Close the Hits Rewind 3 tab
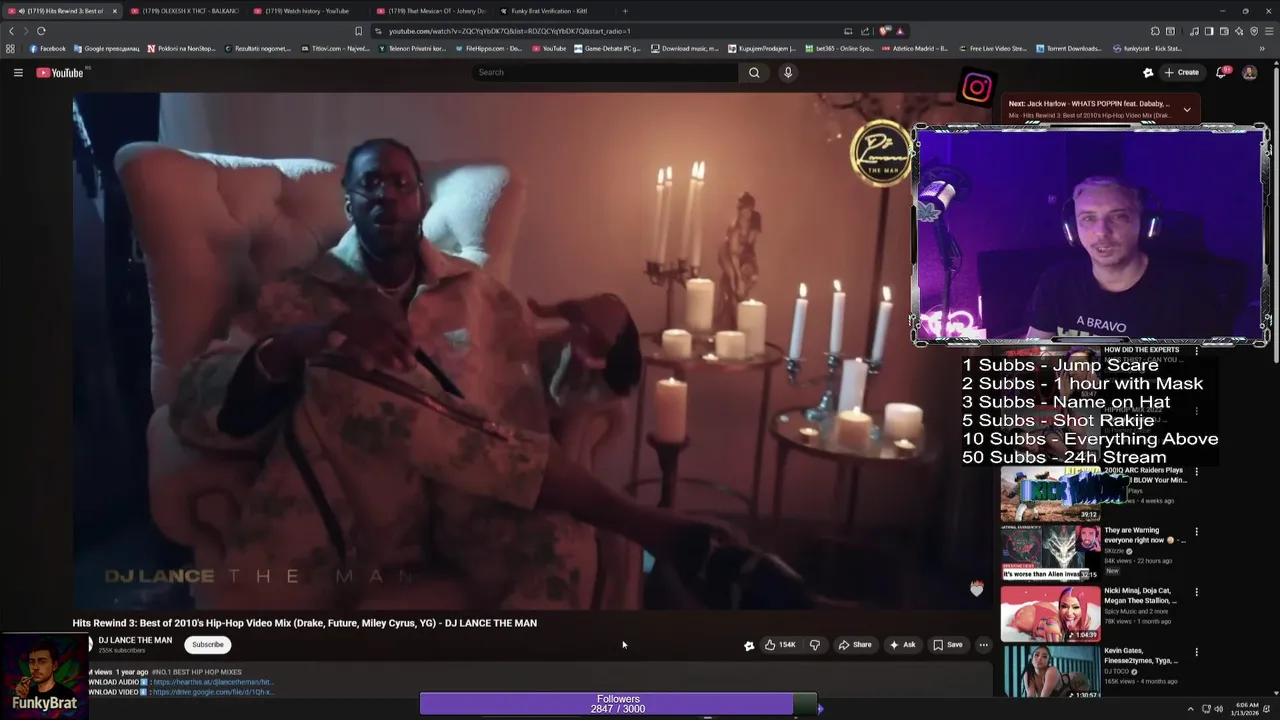This screenshot has height=720, width=1280. (x=114, y=11)
